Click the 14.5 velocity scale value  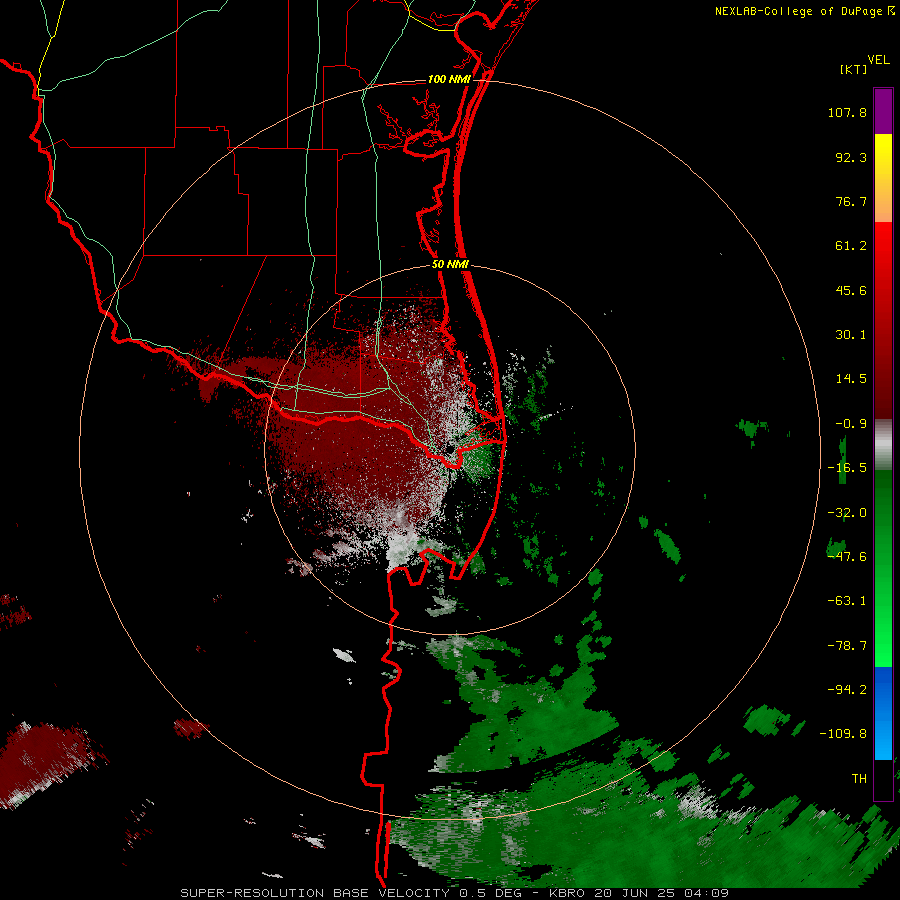(x=851, y=379)
